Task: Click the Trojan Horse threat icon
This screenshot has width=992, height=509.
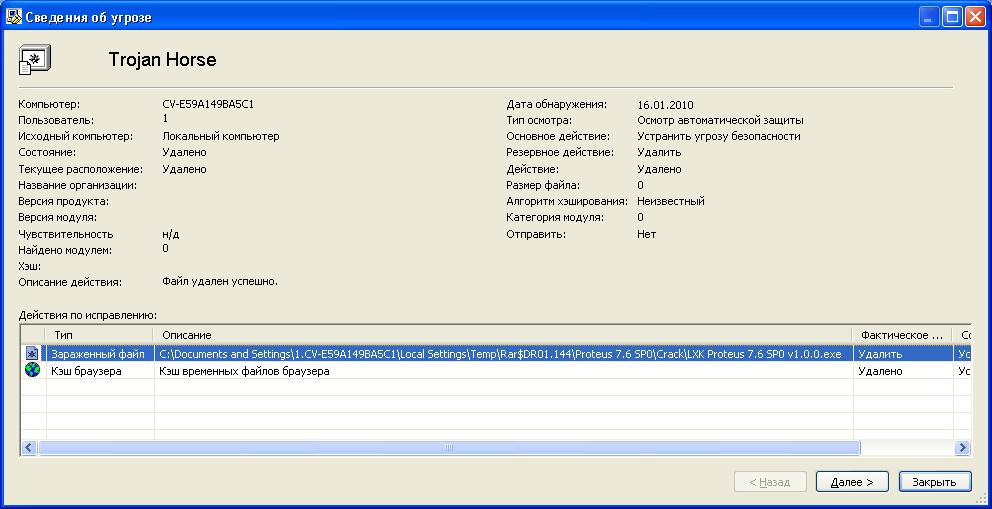Action: [35, 60]
